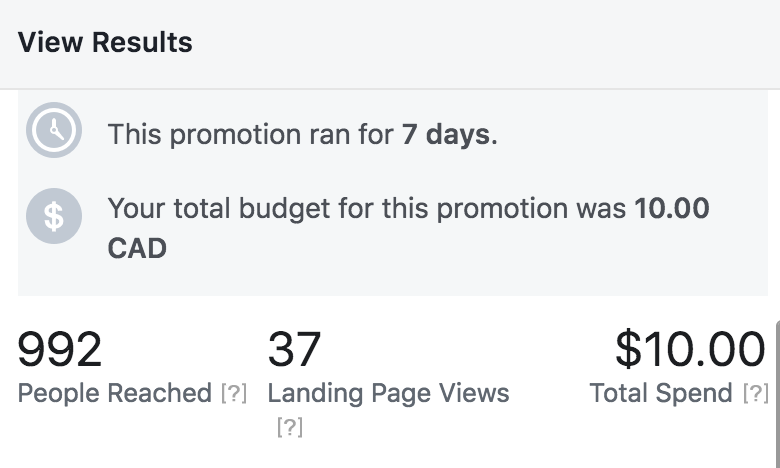
Task: Click the 'This promotion ran for' text
Action: [x=251, y=134]
